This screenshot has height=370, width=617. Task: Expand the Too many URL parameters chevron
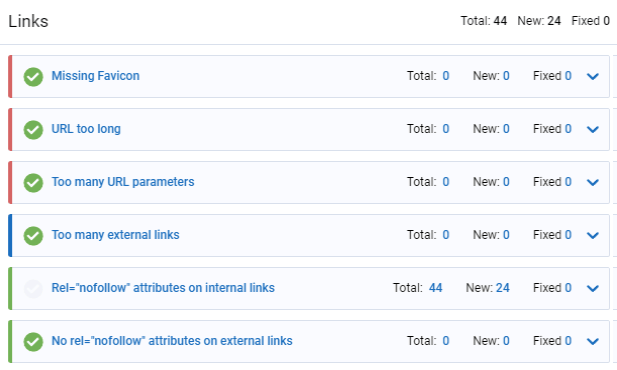[x=593, y=183]
